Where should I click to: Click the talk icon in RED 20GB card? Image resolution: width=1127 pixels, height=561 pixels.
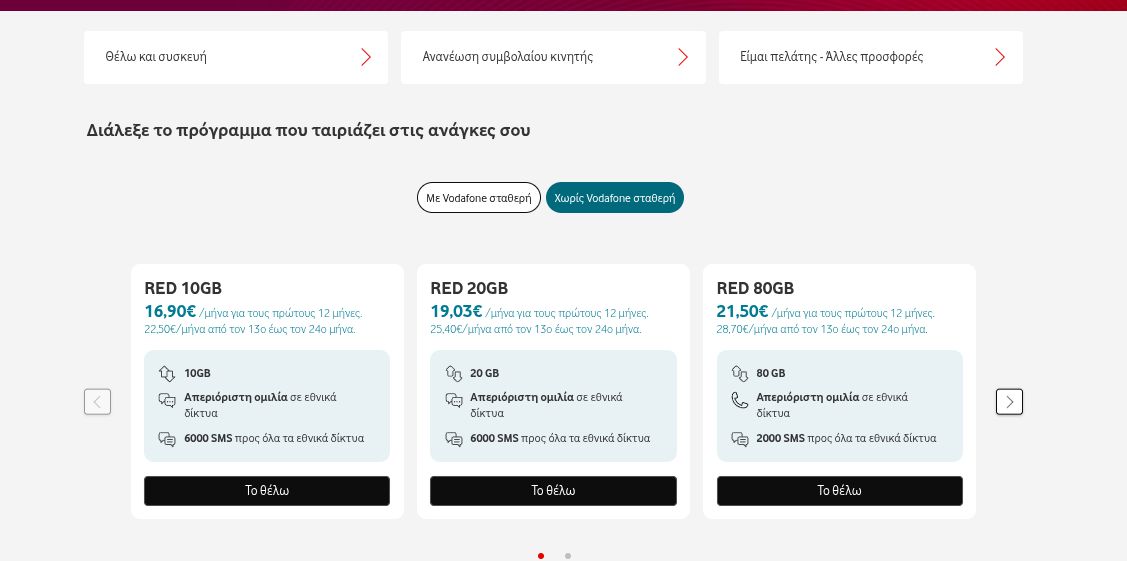[x=453, y=400]
